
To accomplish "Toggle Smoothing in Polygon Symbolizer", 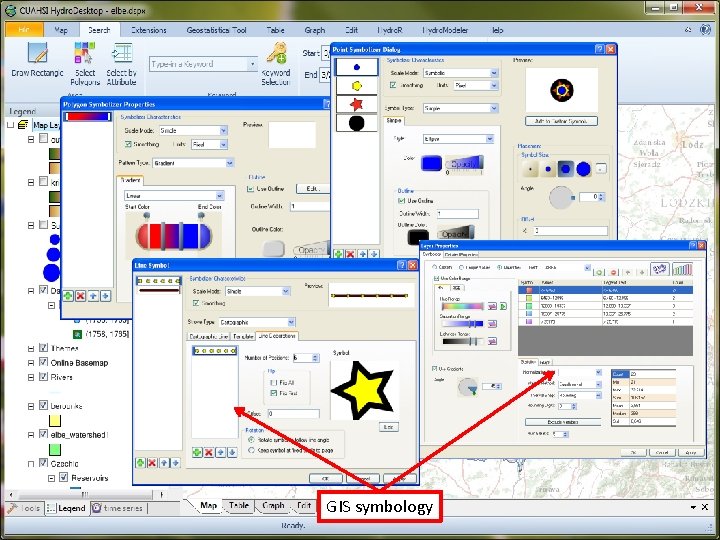I will pyautogui.click(x=128, y=144).
